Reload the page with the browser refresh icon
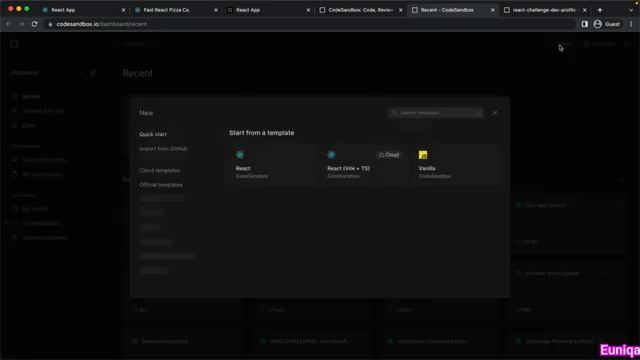The image size is (640, 360). pyautogui.click(x=34, y=24)
